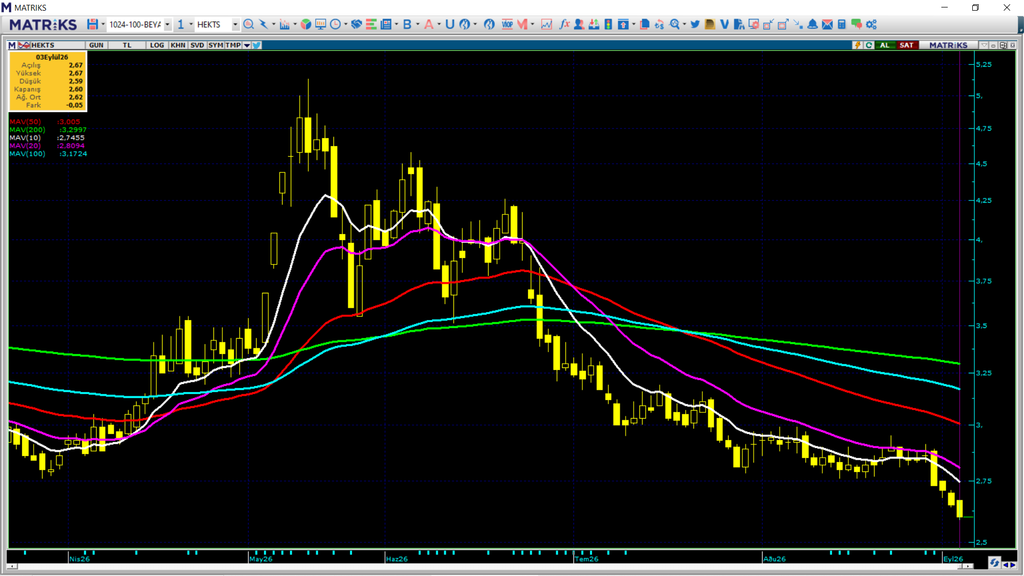Click the red M toolbar icon
The image size is (1024, 576).
[522, 24]
